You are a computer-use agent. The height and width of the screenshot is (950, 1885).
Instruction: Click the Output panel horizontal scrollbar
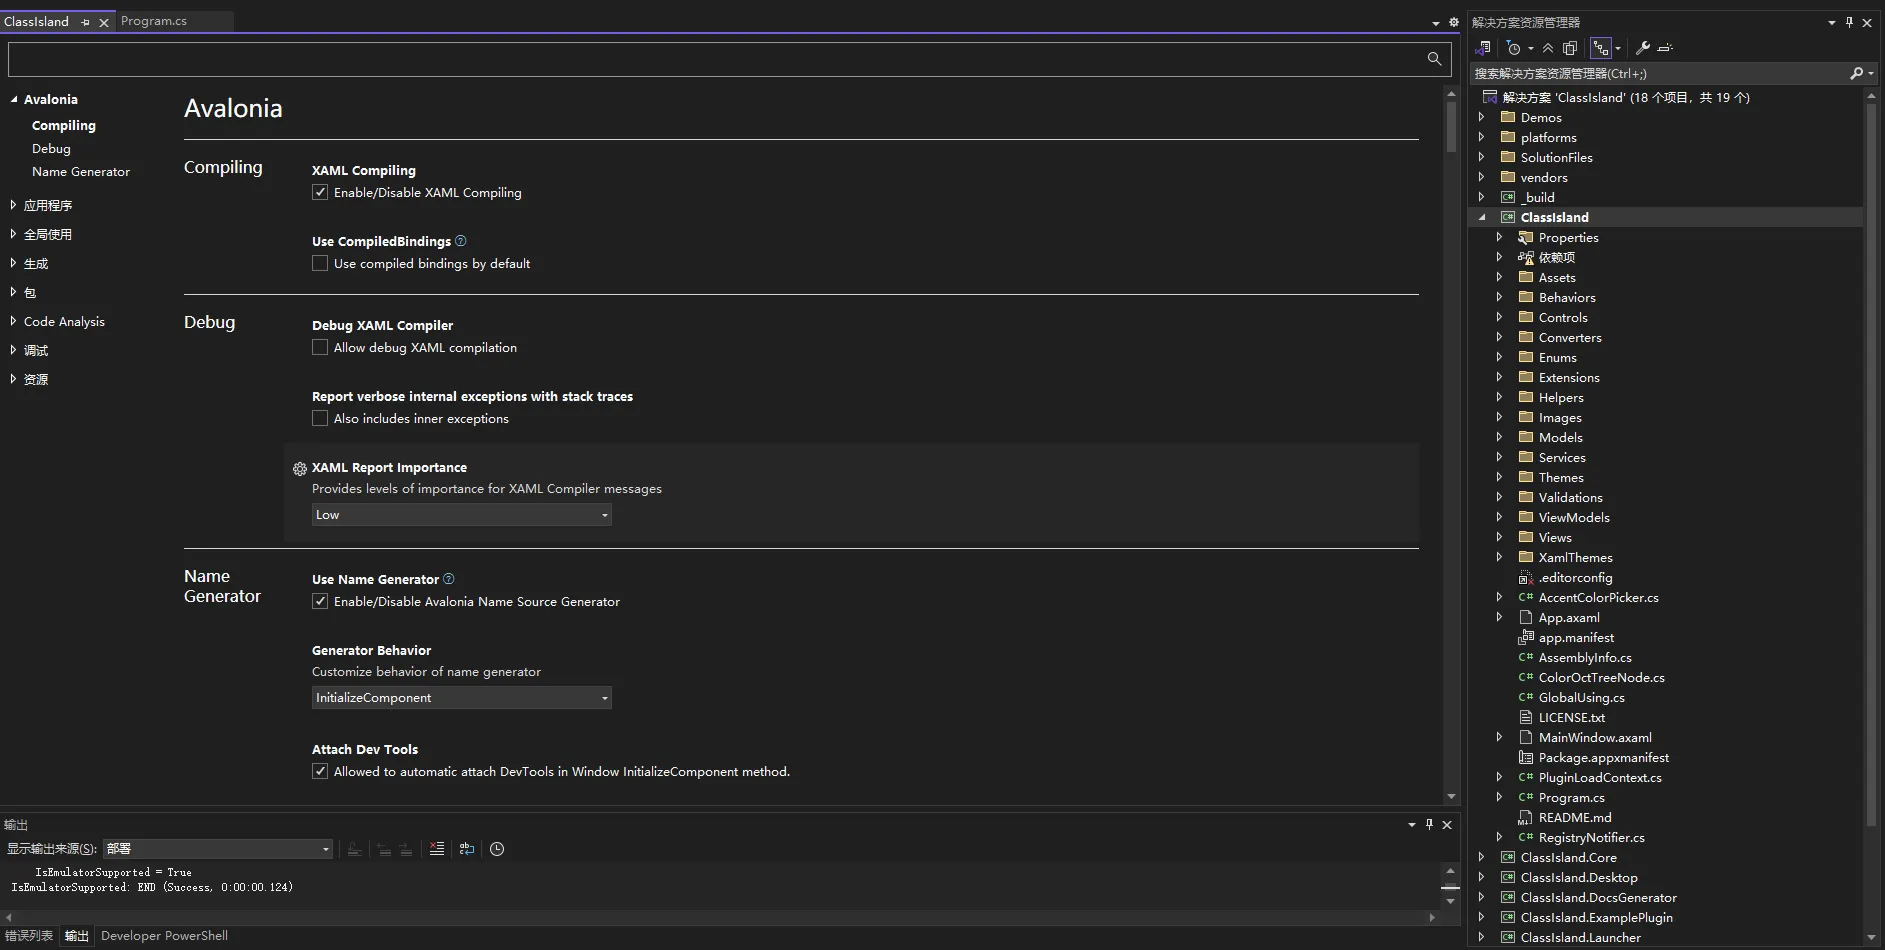pos(720,917)
